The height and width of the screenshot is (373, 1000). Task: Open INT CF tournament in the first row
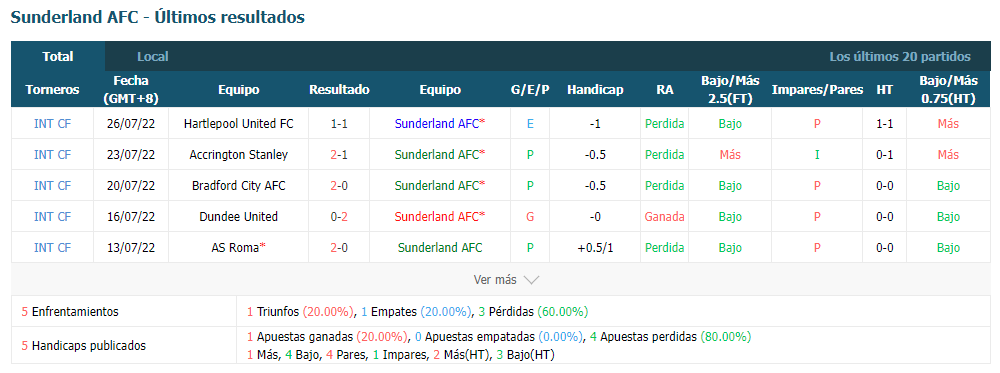coord(52,124)
